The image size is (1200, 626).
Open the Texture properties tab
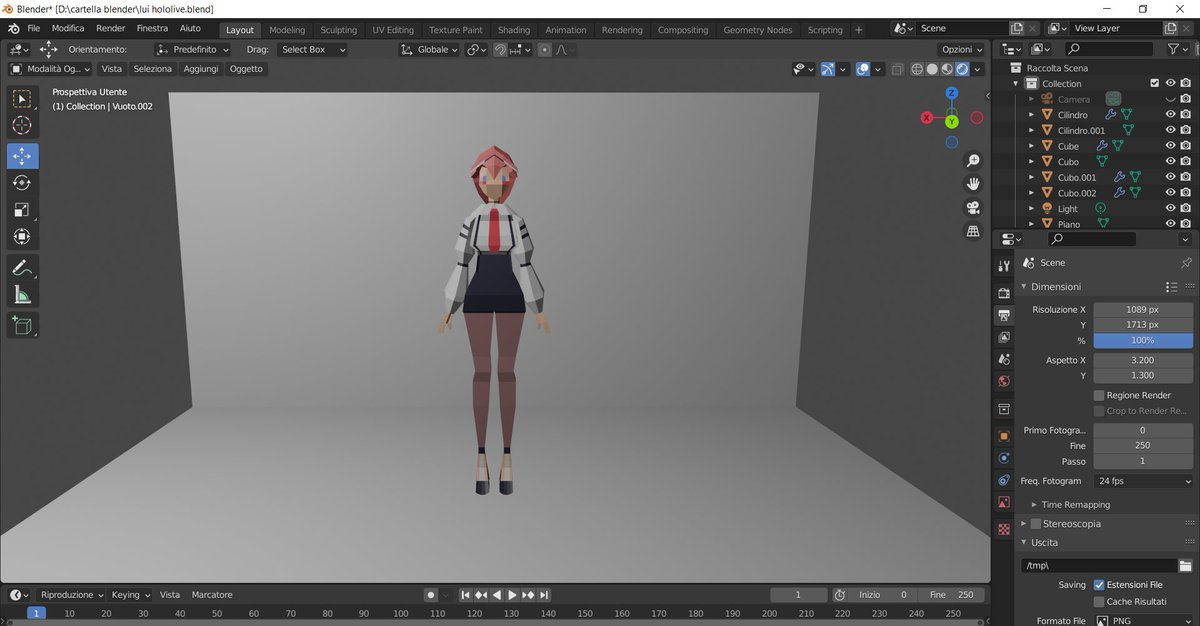click(1004, 529)
